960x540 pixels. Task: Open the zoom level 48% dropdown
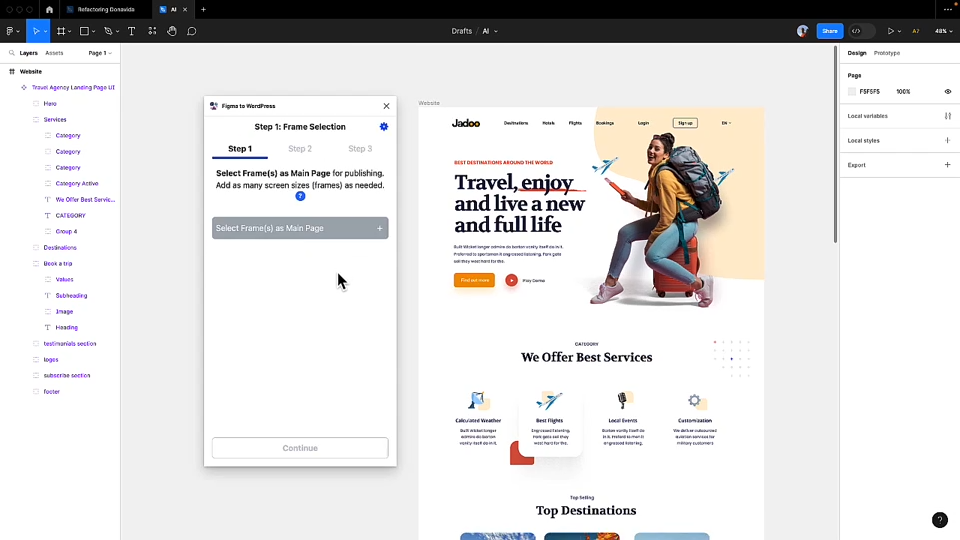943,31
